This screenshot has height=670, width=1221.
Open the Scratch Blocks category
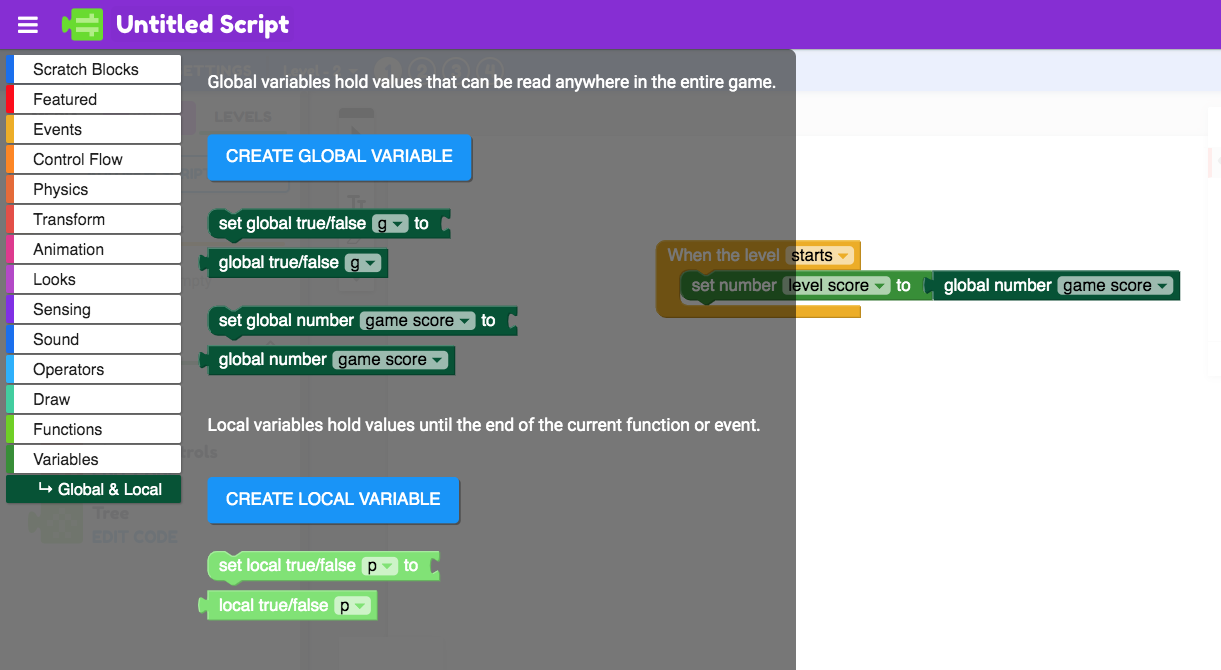pyautogui.click(x=94, y=69)
